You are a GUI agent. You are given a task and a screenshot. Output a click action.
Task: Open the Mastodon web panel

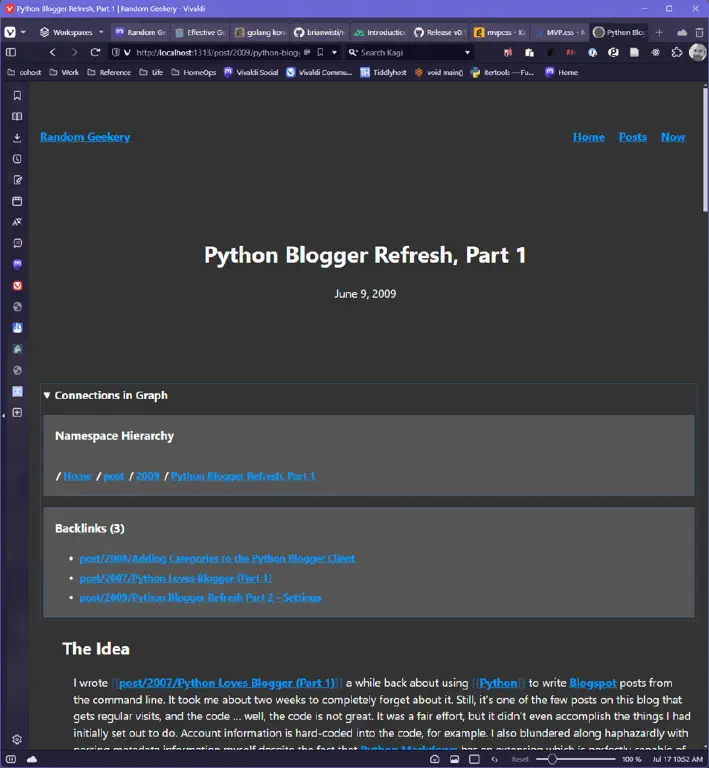pyautogui.click(x=17, y=264)
